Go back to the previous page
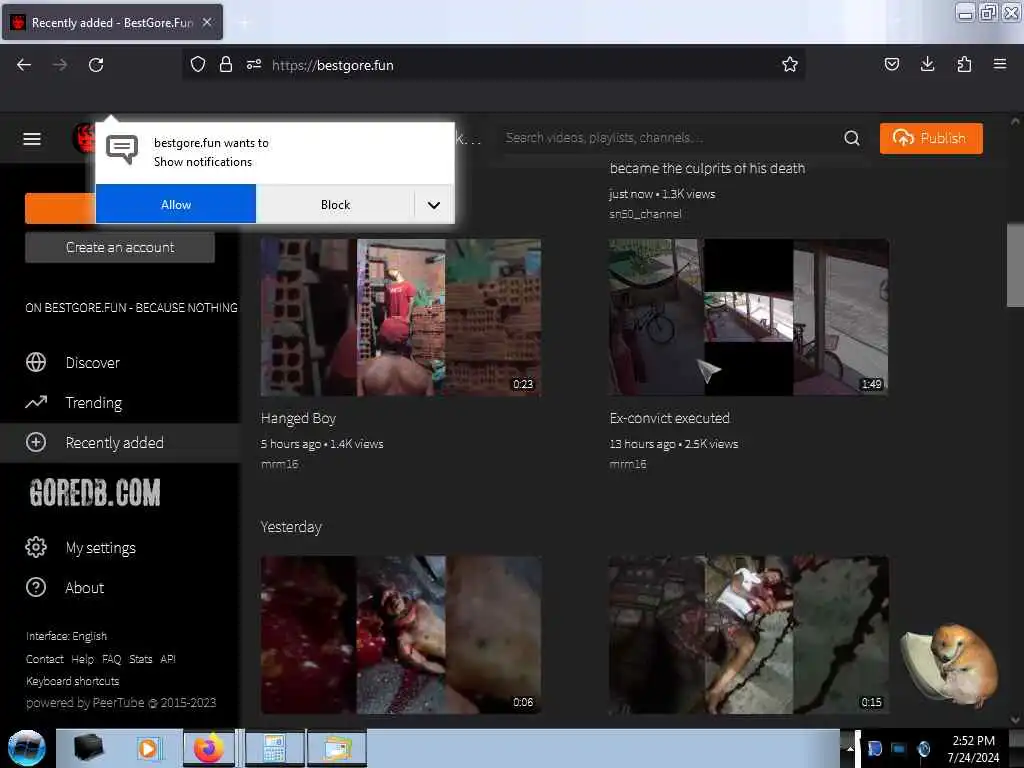1024x768 pixels. coord(24,65)
